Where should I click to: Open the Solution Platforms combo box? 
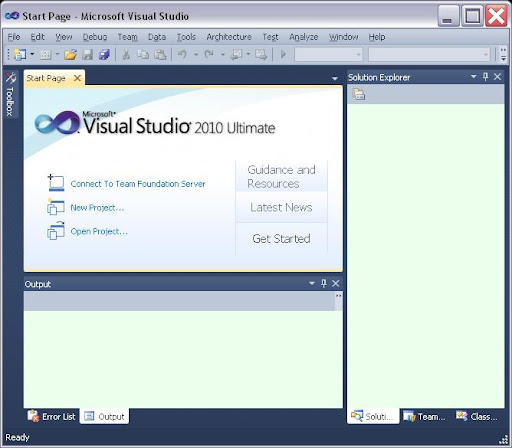(x=429, y=54)
